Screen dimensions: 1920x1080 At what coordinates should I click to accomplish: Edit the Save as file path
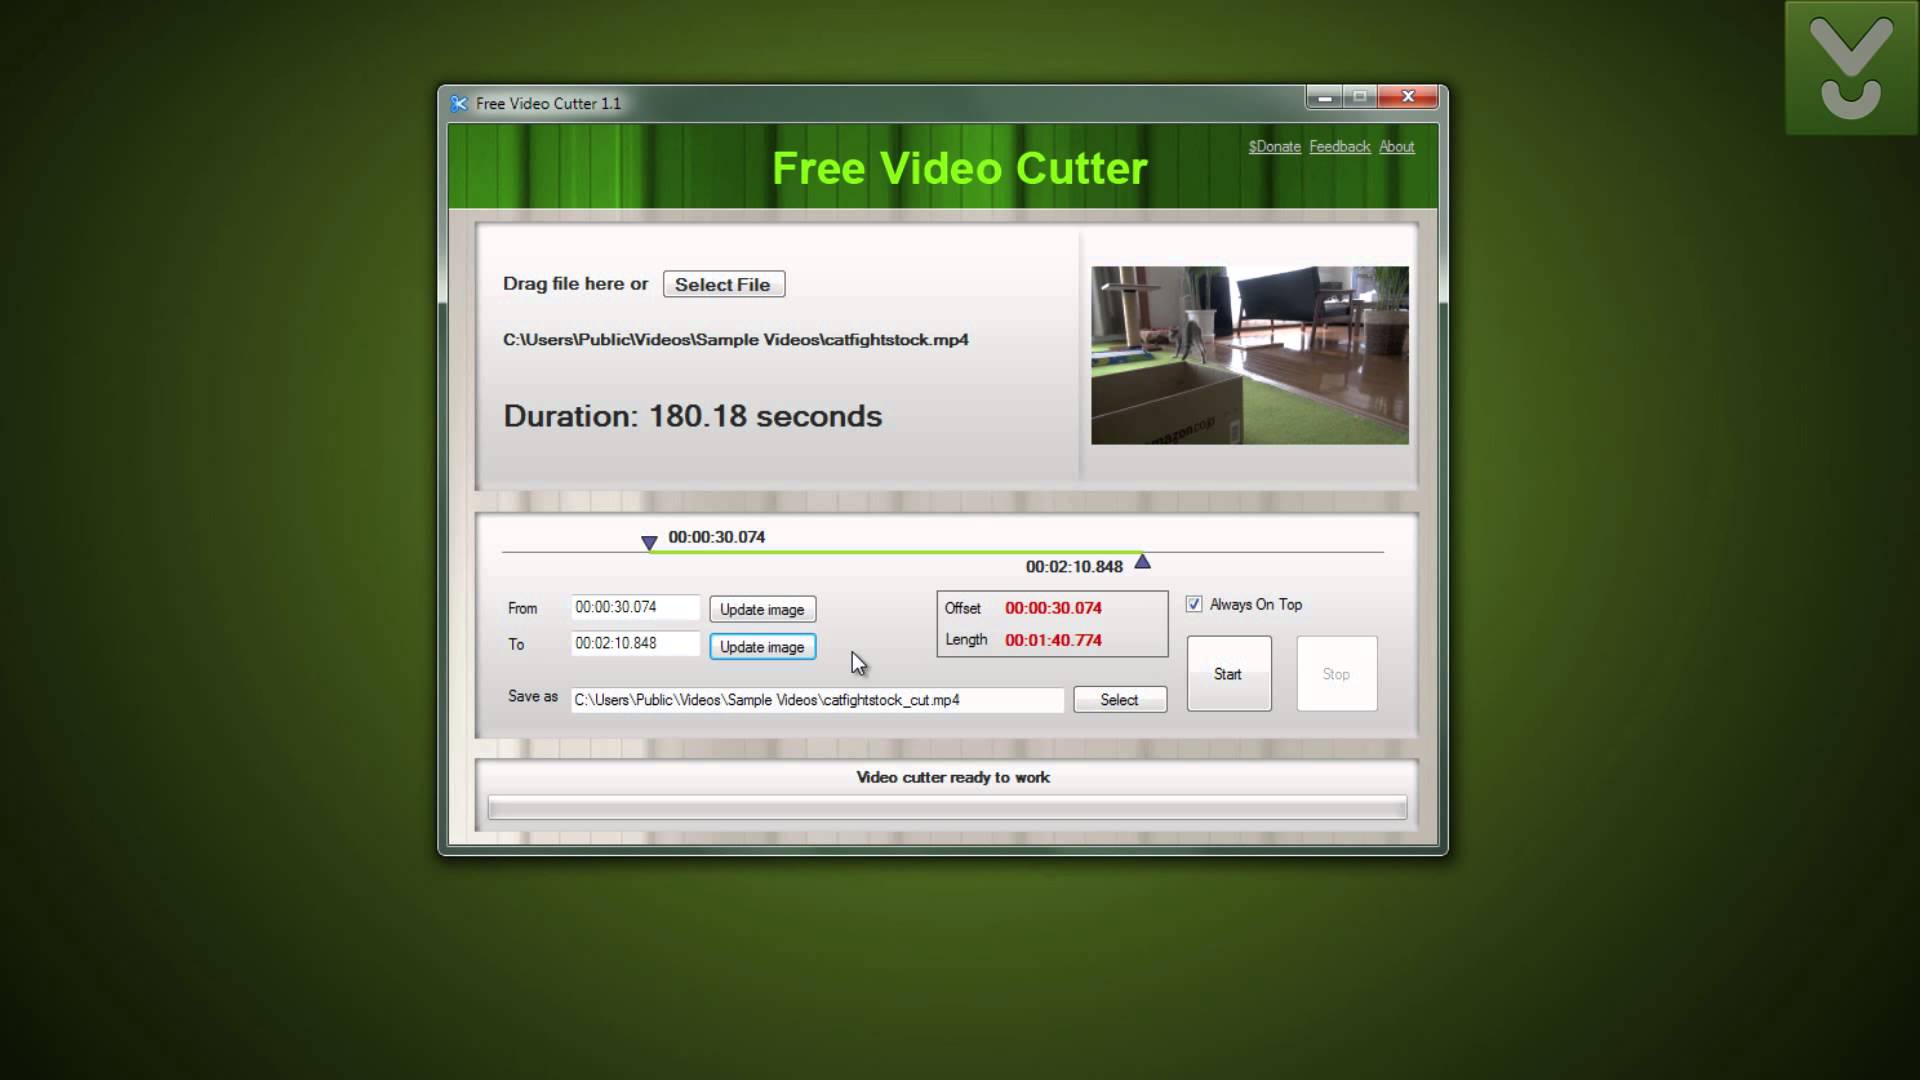[816, 699]
